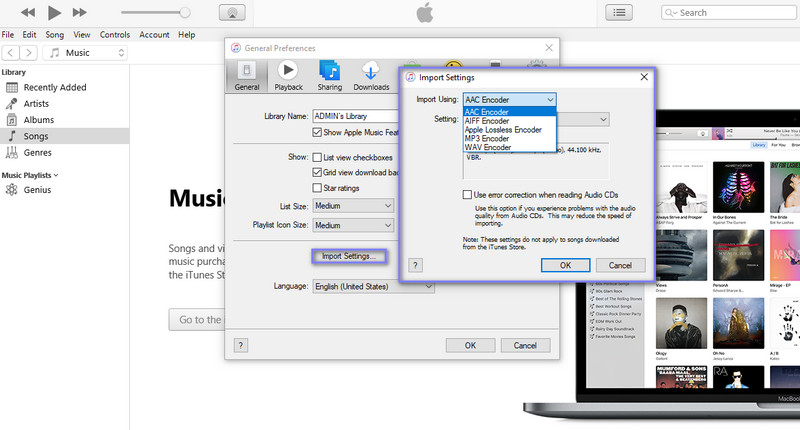800x430 pixels.
Task: Toggle the list view button near search
Action: pyautogui.click(x=619, y=13)
